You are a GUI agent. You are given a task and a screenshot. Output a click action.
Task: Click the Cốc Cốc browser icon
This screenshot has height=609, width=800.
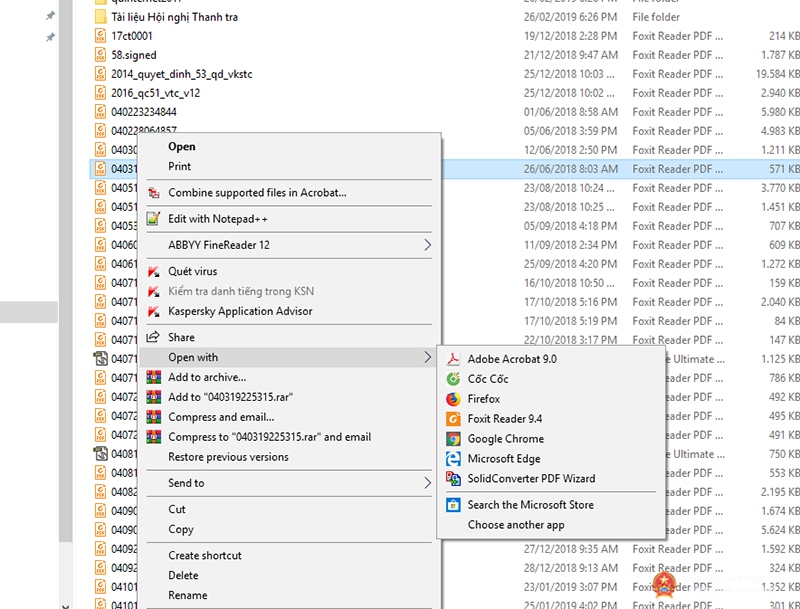tap(453, 379)
